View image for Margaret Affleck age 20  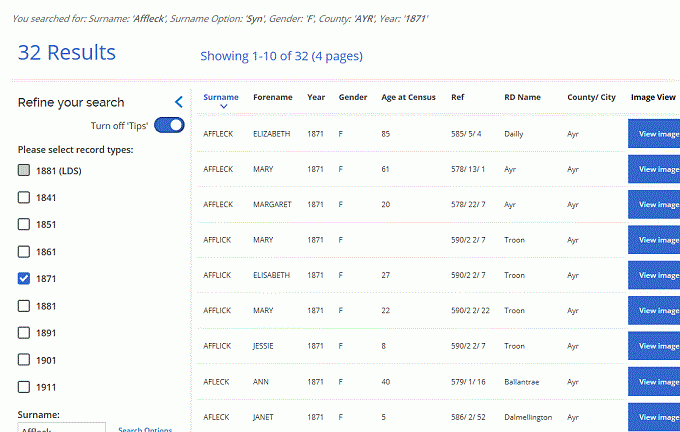(654, 204)
